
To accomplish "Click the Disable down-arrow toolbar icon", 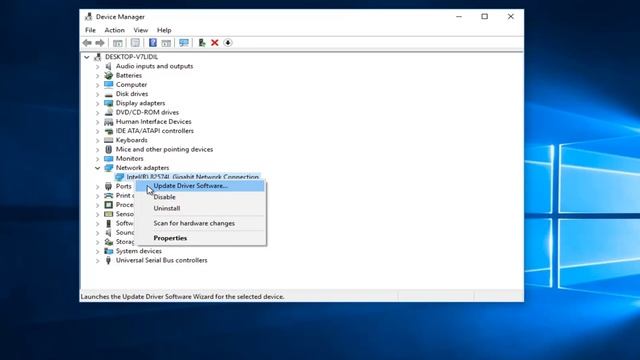I will coord(228,43).
